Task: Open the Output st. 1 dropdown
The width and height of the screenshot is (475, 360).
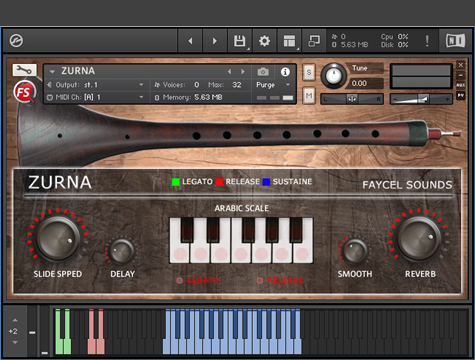Action: click(x=96, y=85)
